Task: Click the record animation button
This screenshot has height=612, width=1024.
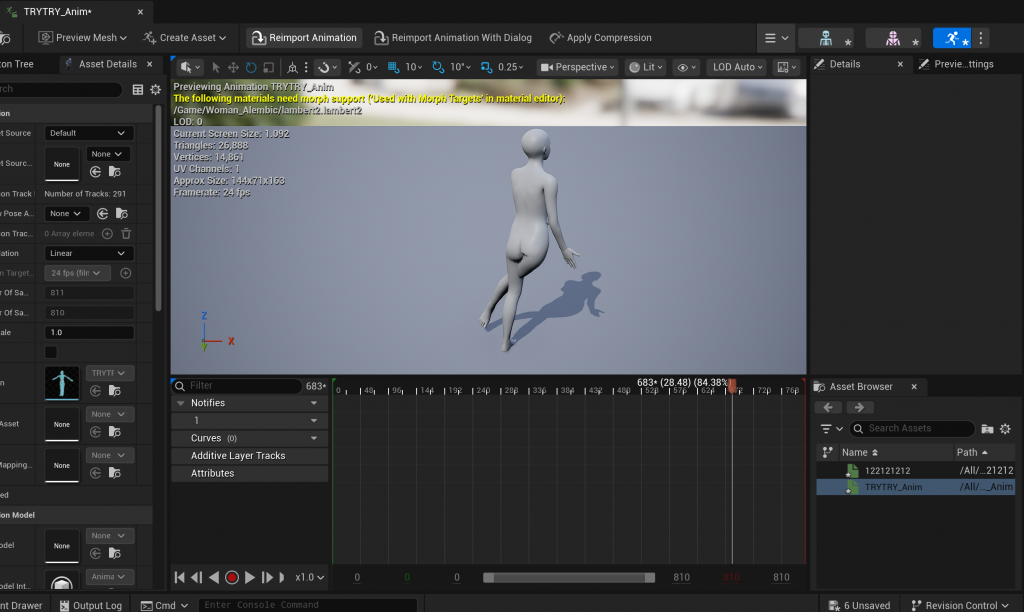Action: [x=232, y=577]
